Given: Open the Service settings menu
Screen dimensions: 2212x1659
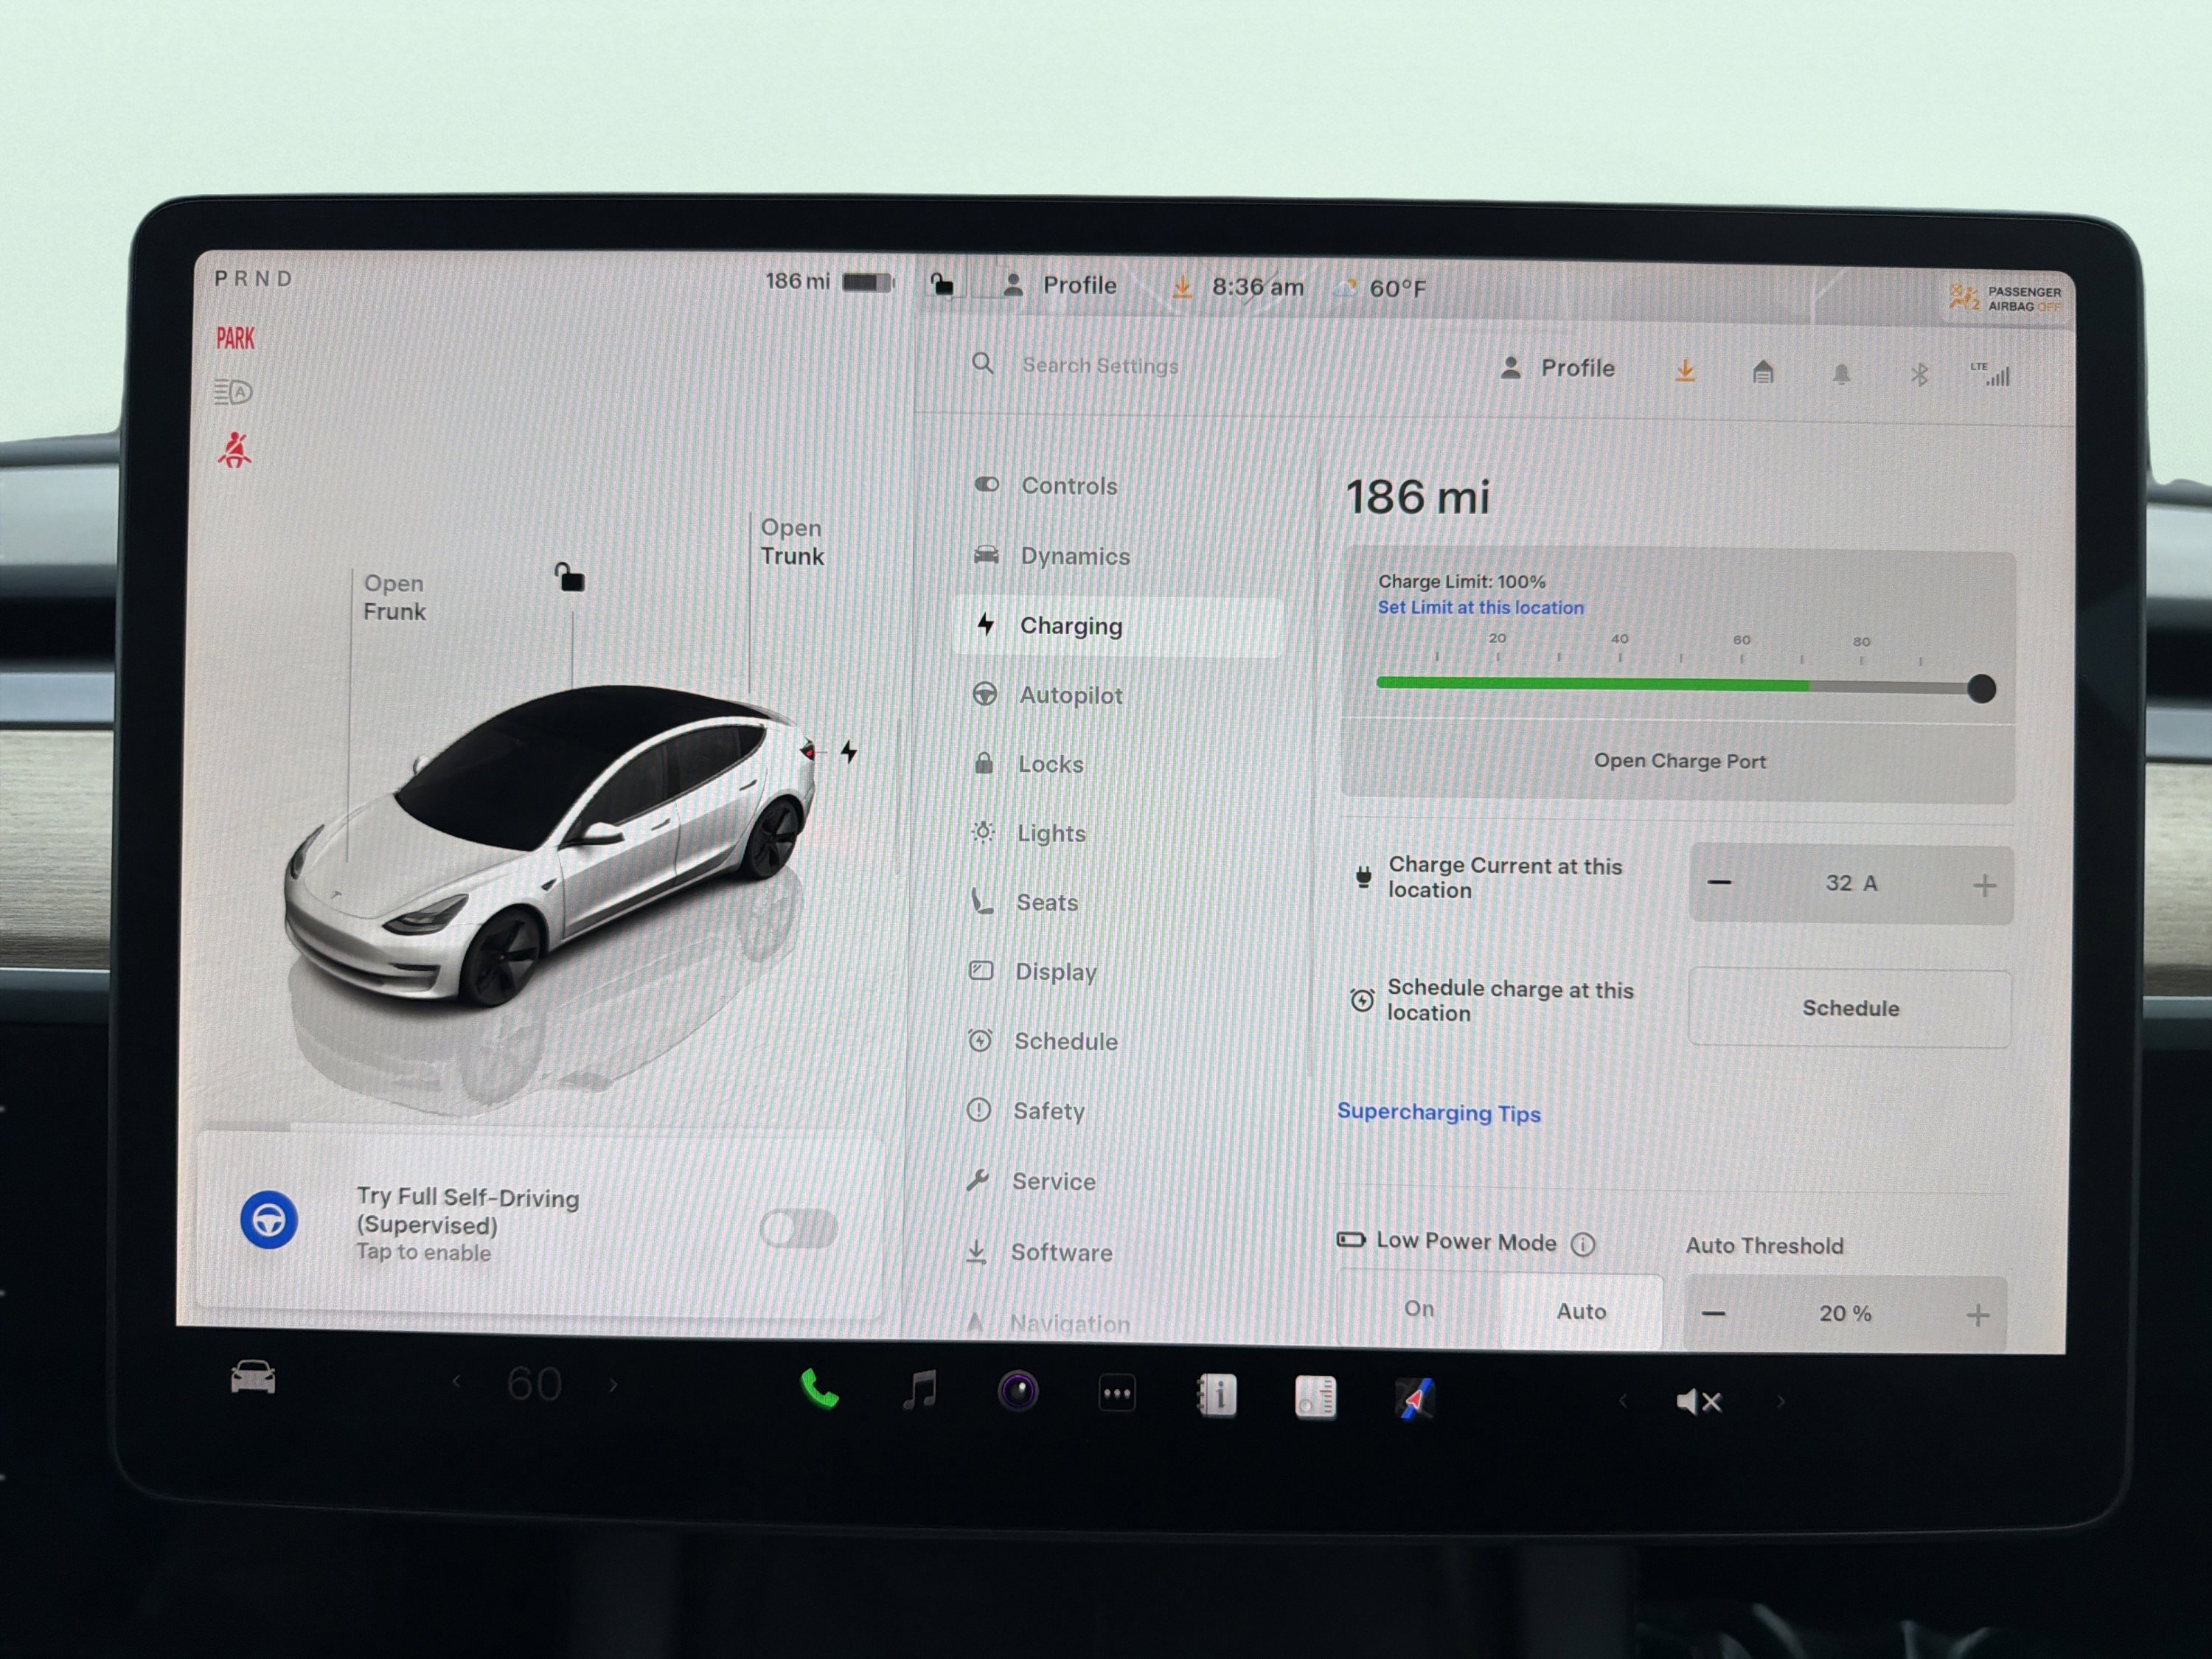Looking at the screenshot, I should 1108,1181.
